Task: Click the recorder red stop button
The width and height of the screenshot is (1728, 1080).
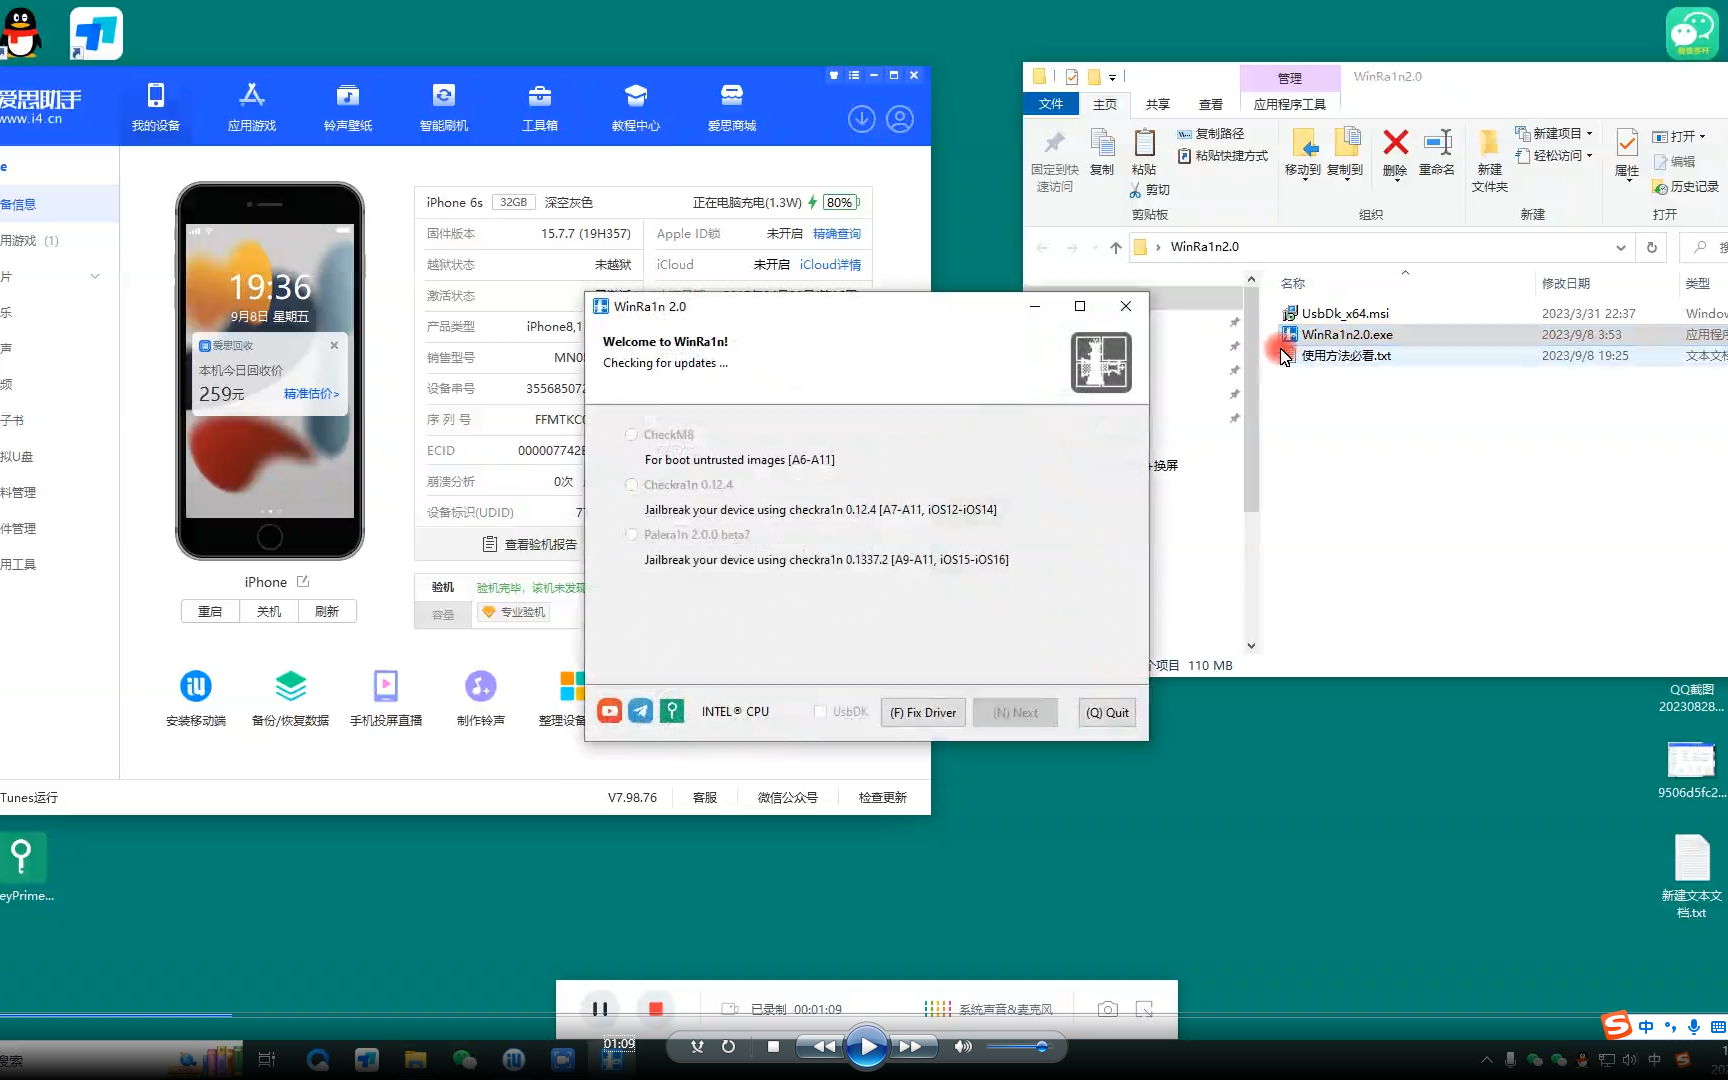Action: tap(655, 1009)
